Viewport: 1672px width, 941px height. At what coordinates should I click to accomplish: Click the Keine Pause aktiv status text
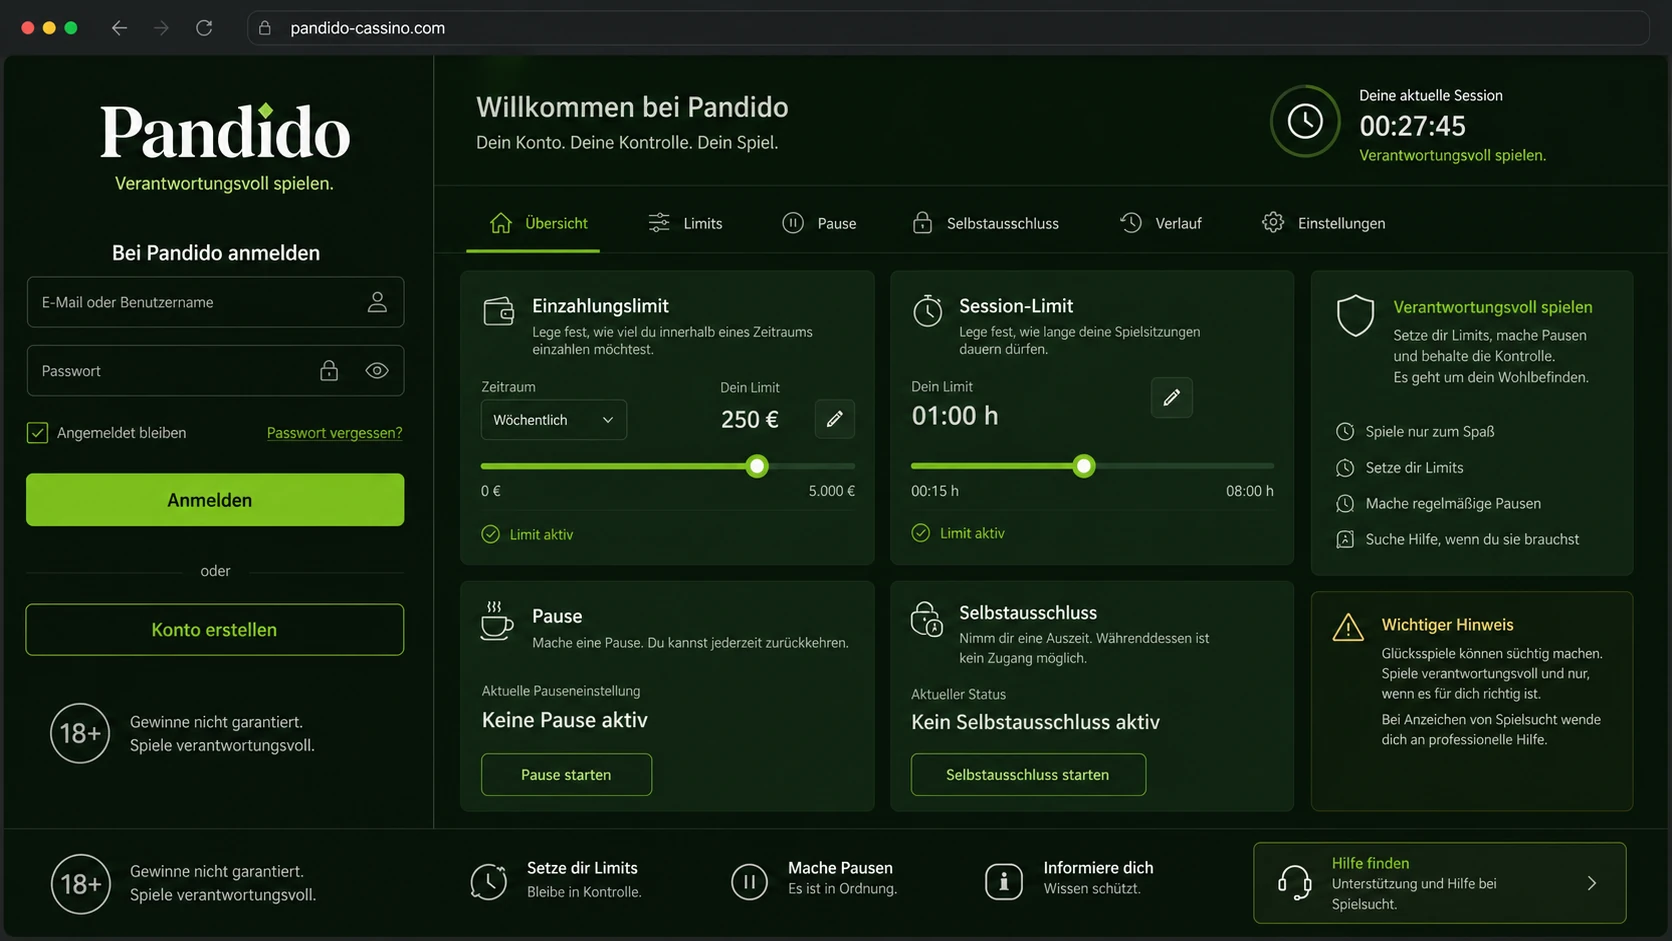point(565,720)
